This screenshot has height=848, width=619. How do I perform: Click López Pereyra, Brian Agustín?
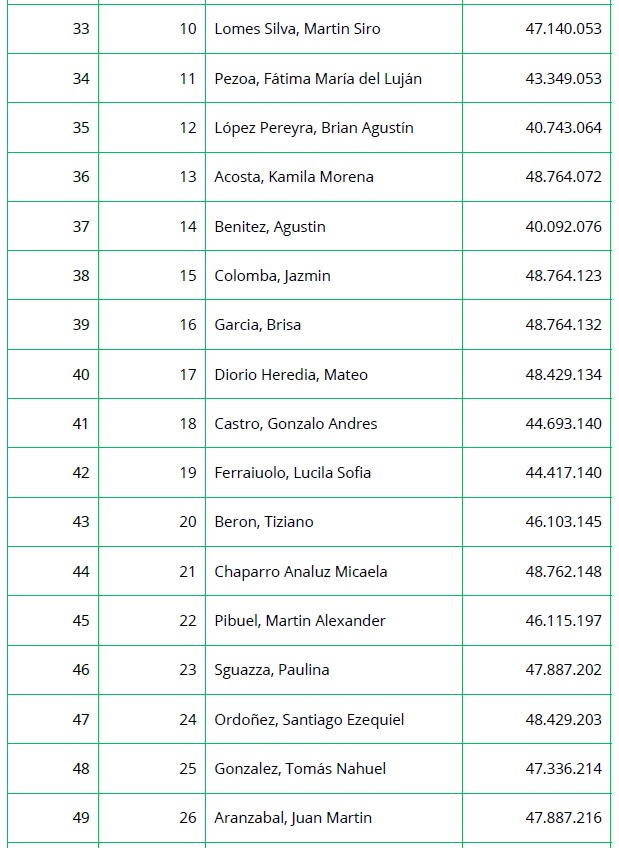coord(313,128)
